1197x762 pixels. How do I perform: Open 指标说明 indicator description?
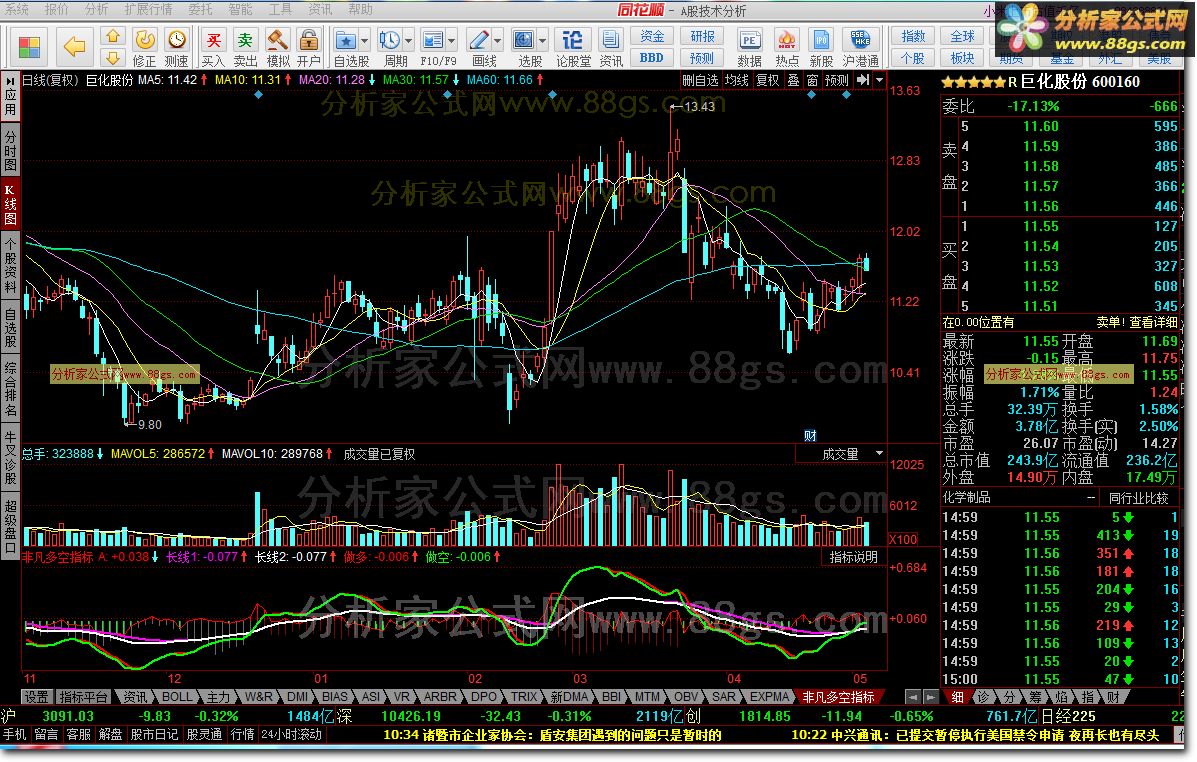[x=853, y=557]
